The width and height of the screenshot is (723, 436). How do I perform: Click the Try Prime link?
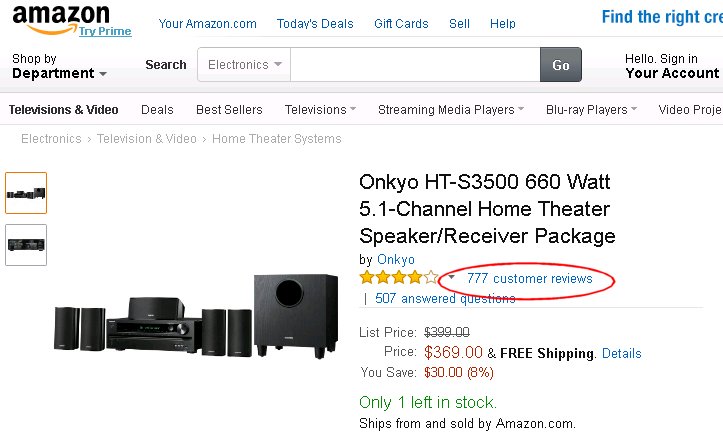point(105,31)
